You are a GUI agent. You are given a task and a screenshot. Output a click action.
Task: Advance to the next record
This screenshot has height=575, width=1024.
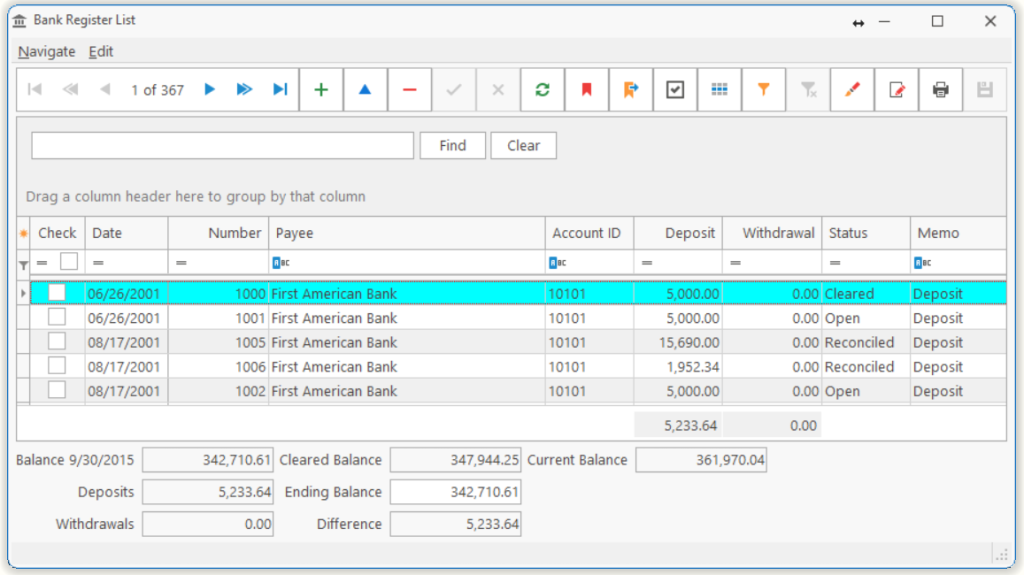tap(210, 90)
